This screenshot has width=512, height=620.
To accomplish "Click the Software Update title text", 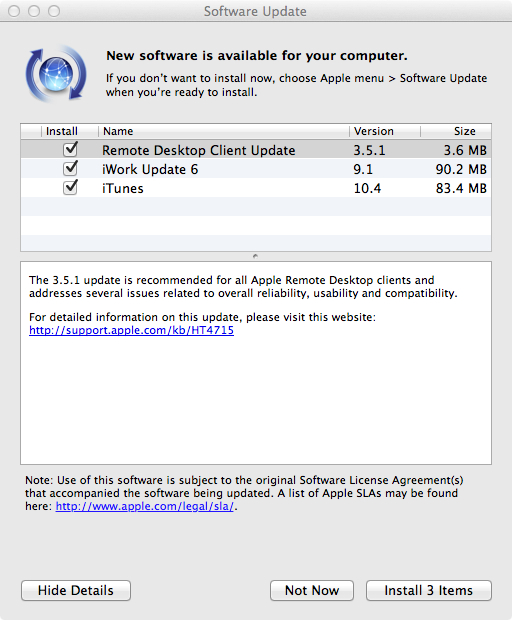I will click(255, 11).
